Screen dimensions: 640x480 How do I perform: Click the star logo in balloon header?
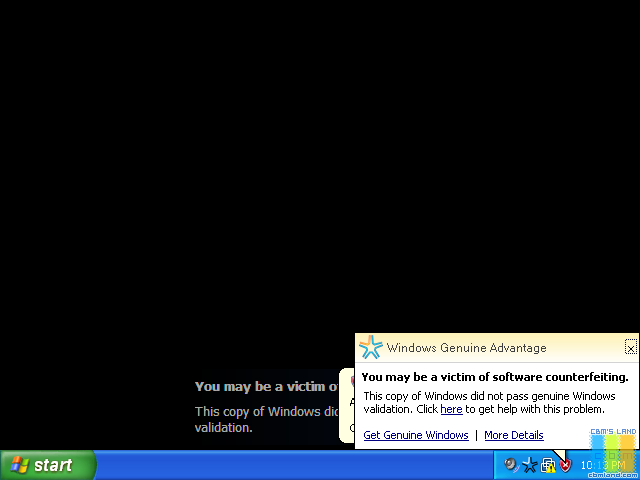tap(371, 347)
